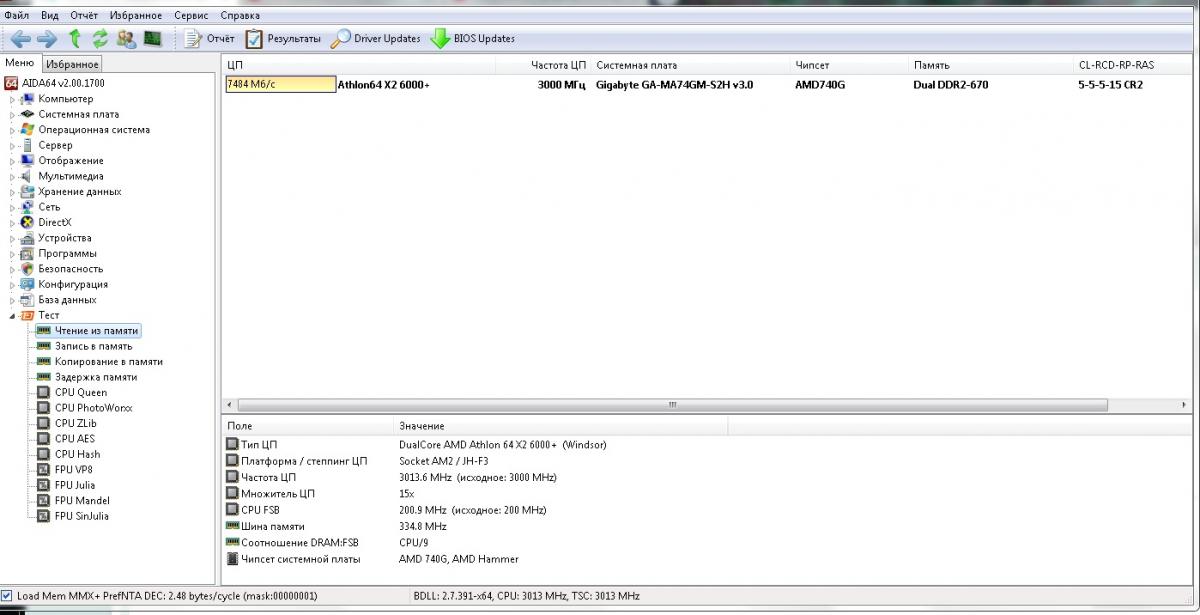Expand the Сервер tree node
Image resolution: width=1200 pixels, height=615 pixels.
12,145
